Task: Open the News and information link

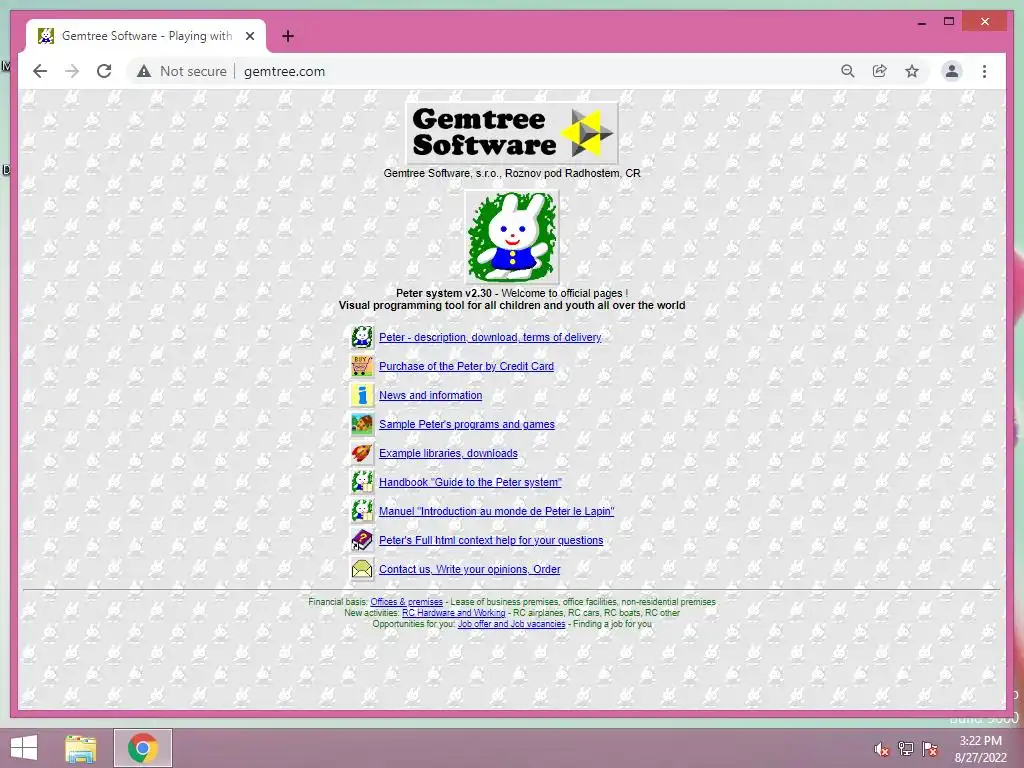Action: [430, 395]
